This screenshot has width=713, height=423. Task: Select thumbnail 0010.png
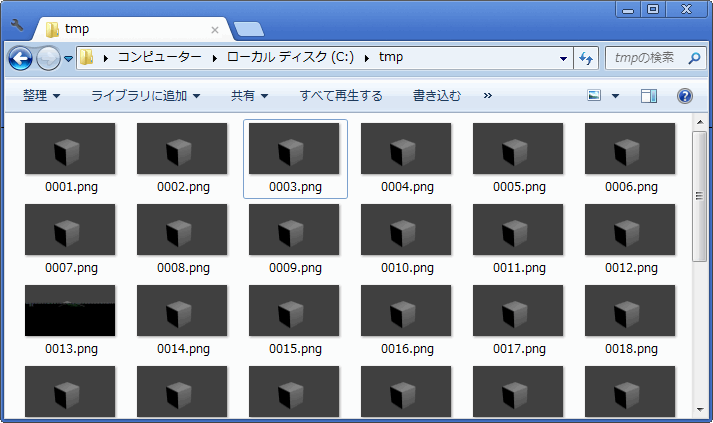coord(406,229)
